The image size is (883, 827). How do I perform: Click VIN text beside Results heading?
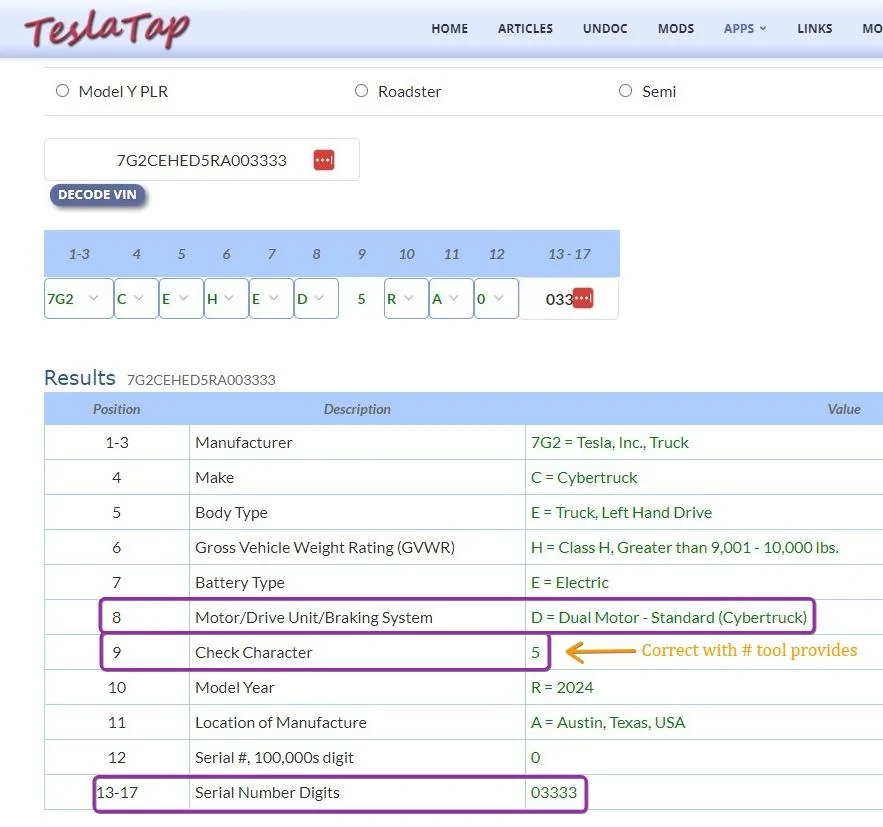pos(201,380)
